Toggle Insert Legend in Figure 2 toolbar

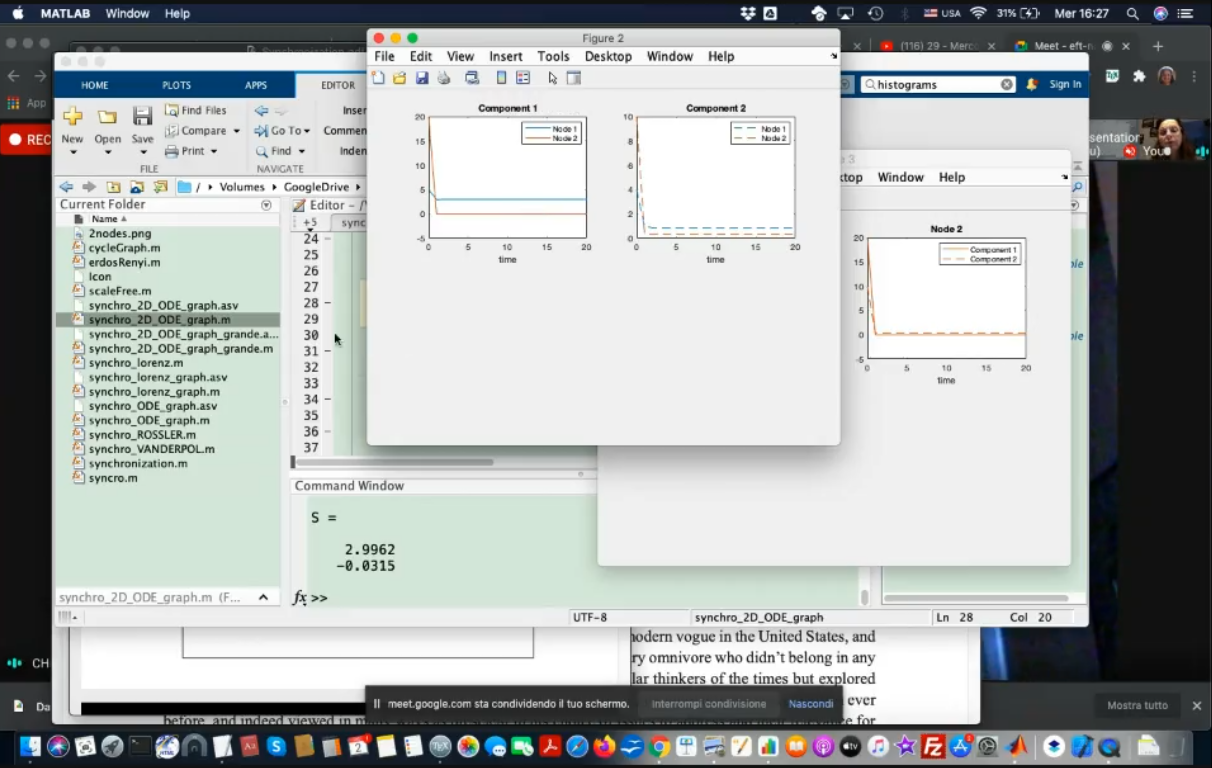point(523,78)
